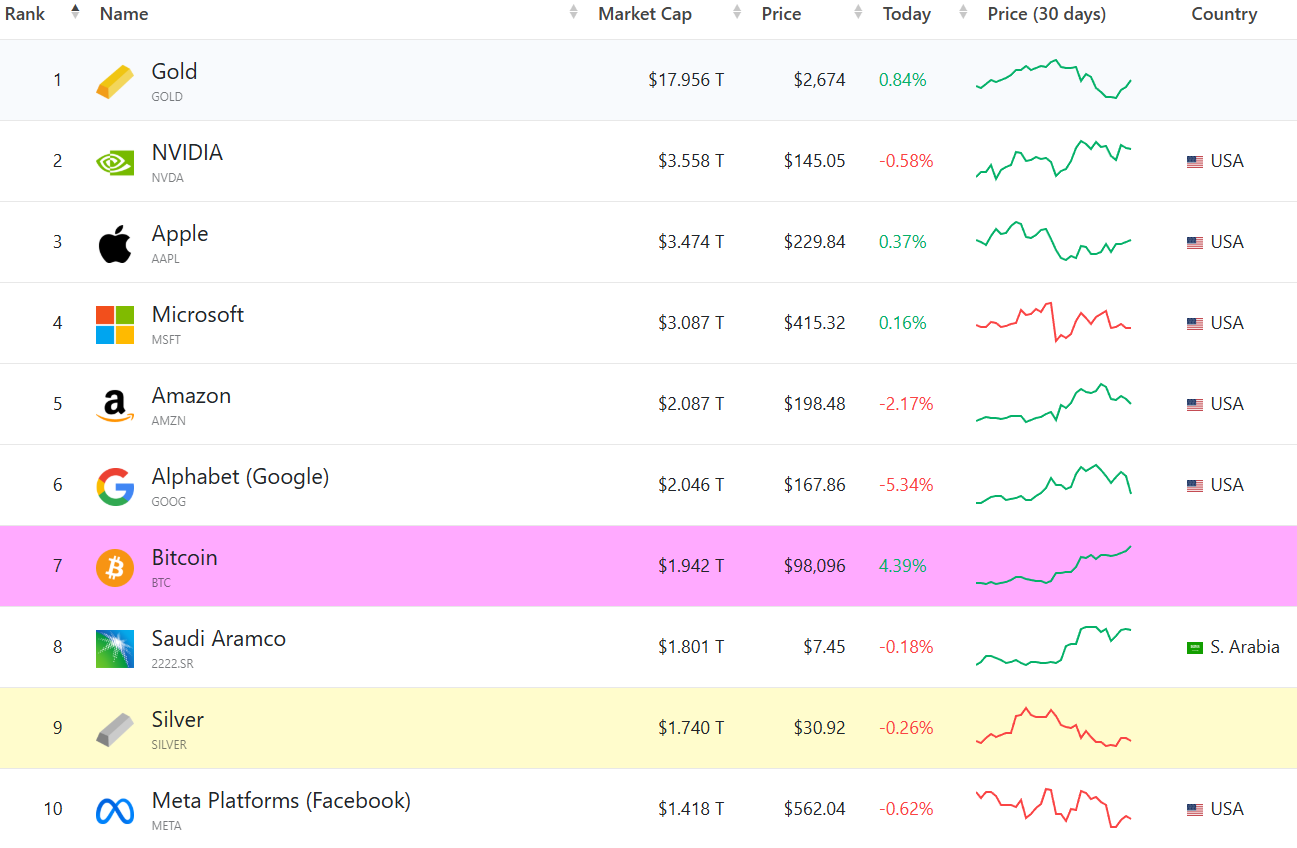
Task: Sort by Price column header
Action: click(781, 14)
